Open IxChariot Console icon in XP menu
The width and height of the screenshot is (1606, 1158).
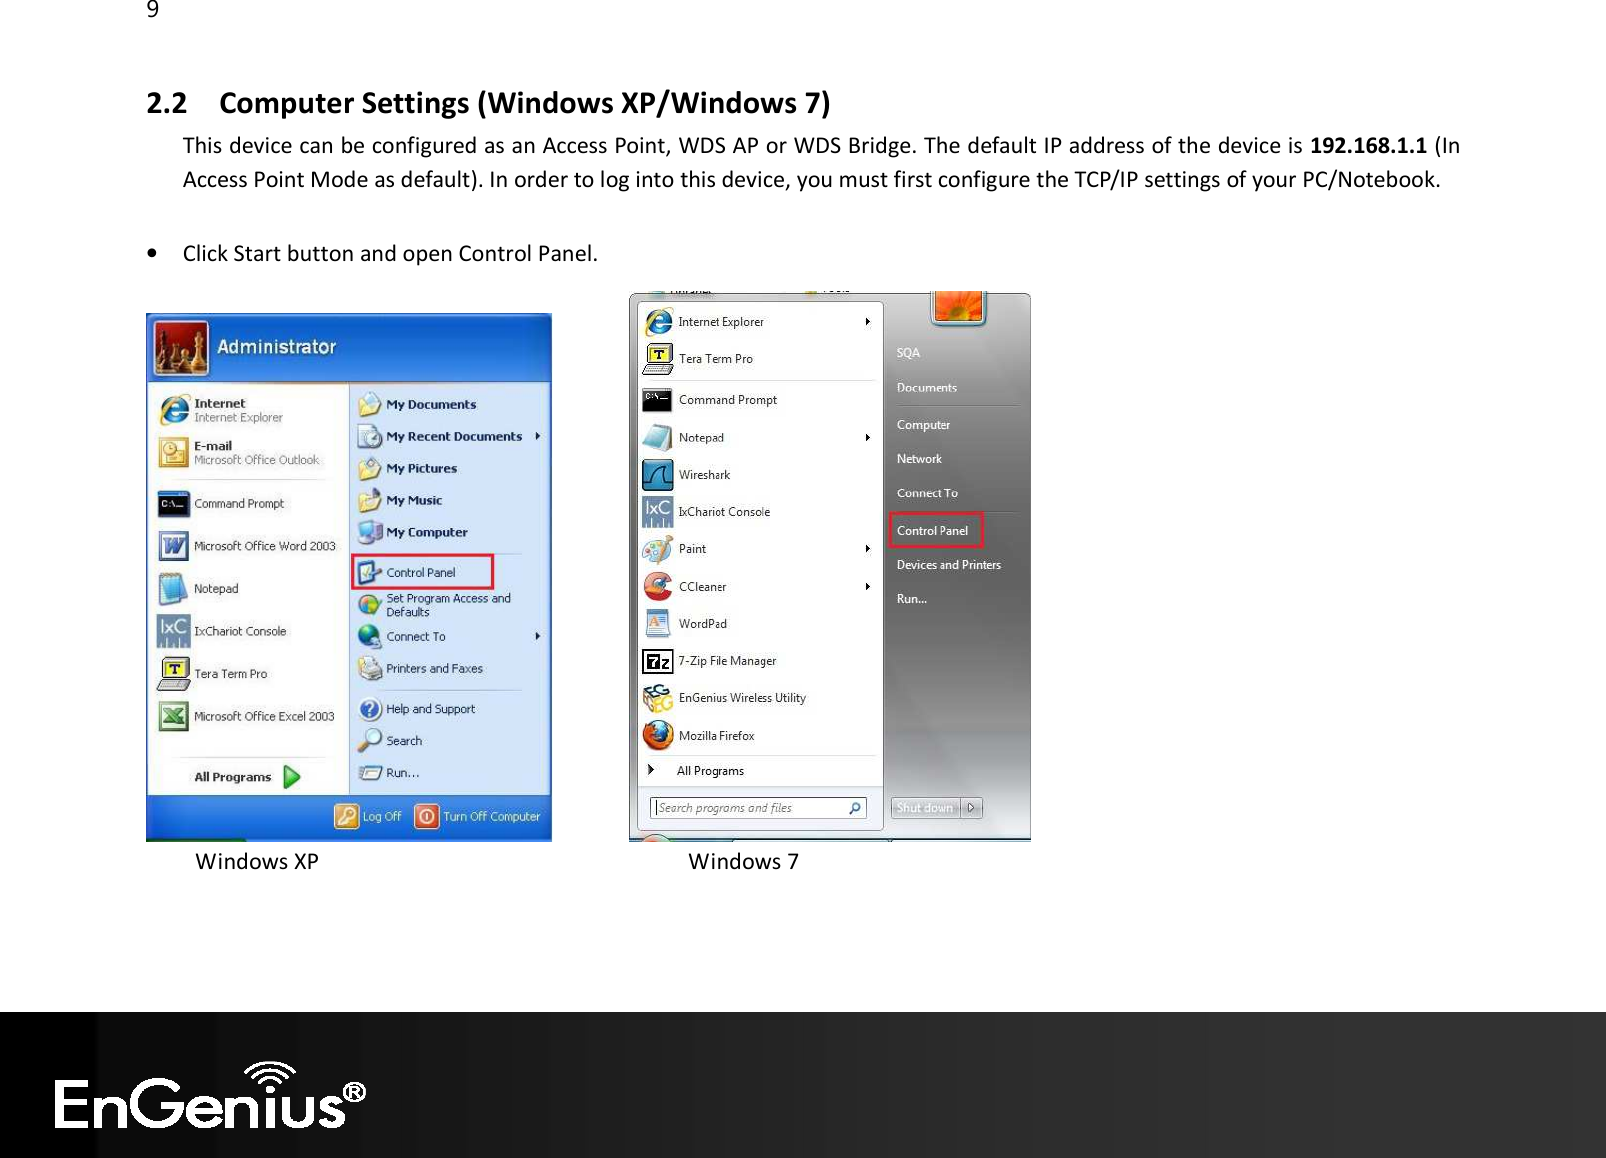coord(174,631)
